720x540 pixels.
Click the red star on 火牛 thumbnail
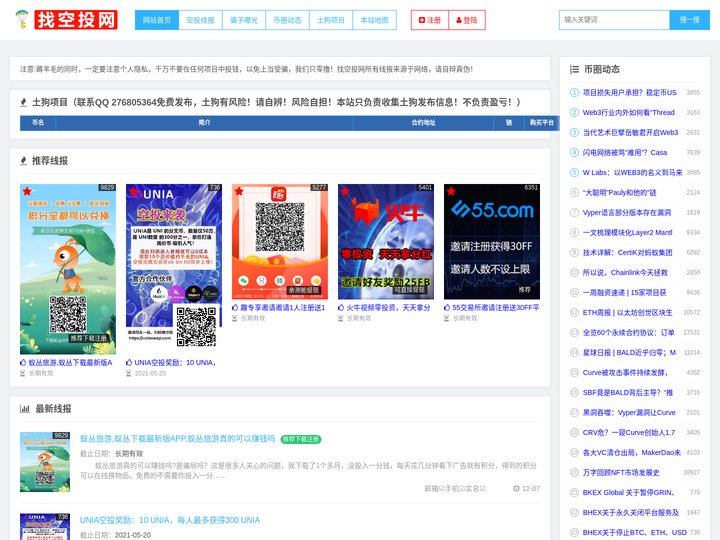point(345,191)
